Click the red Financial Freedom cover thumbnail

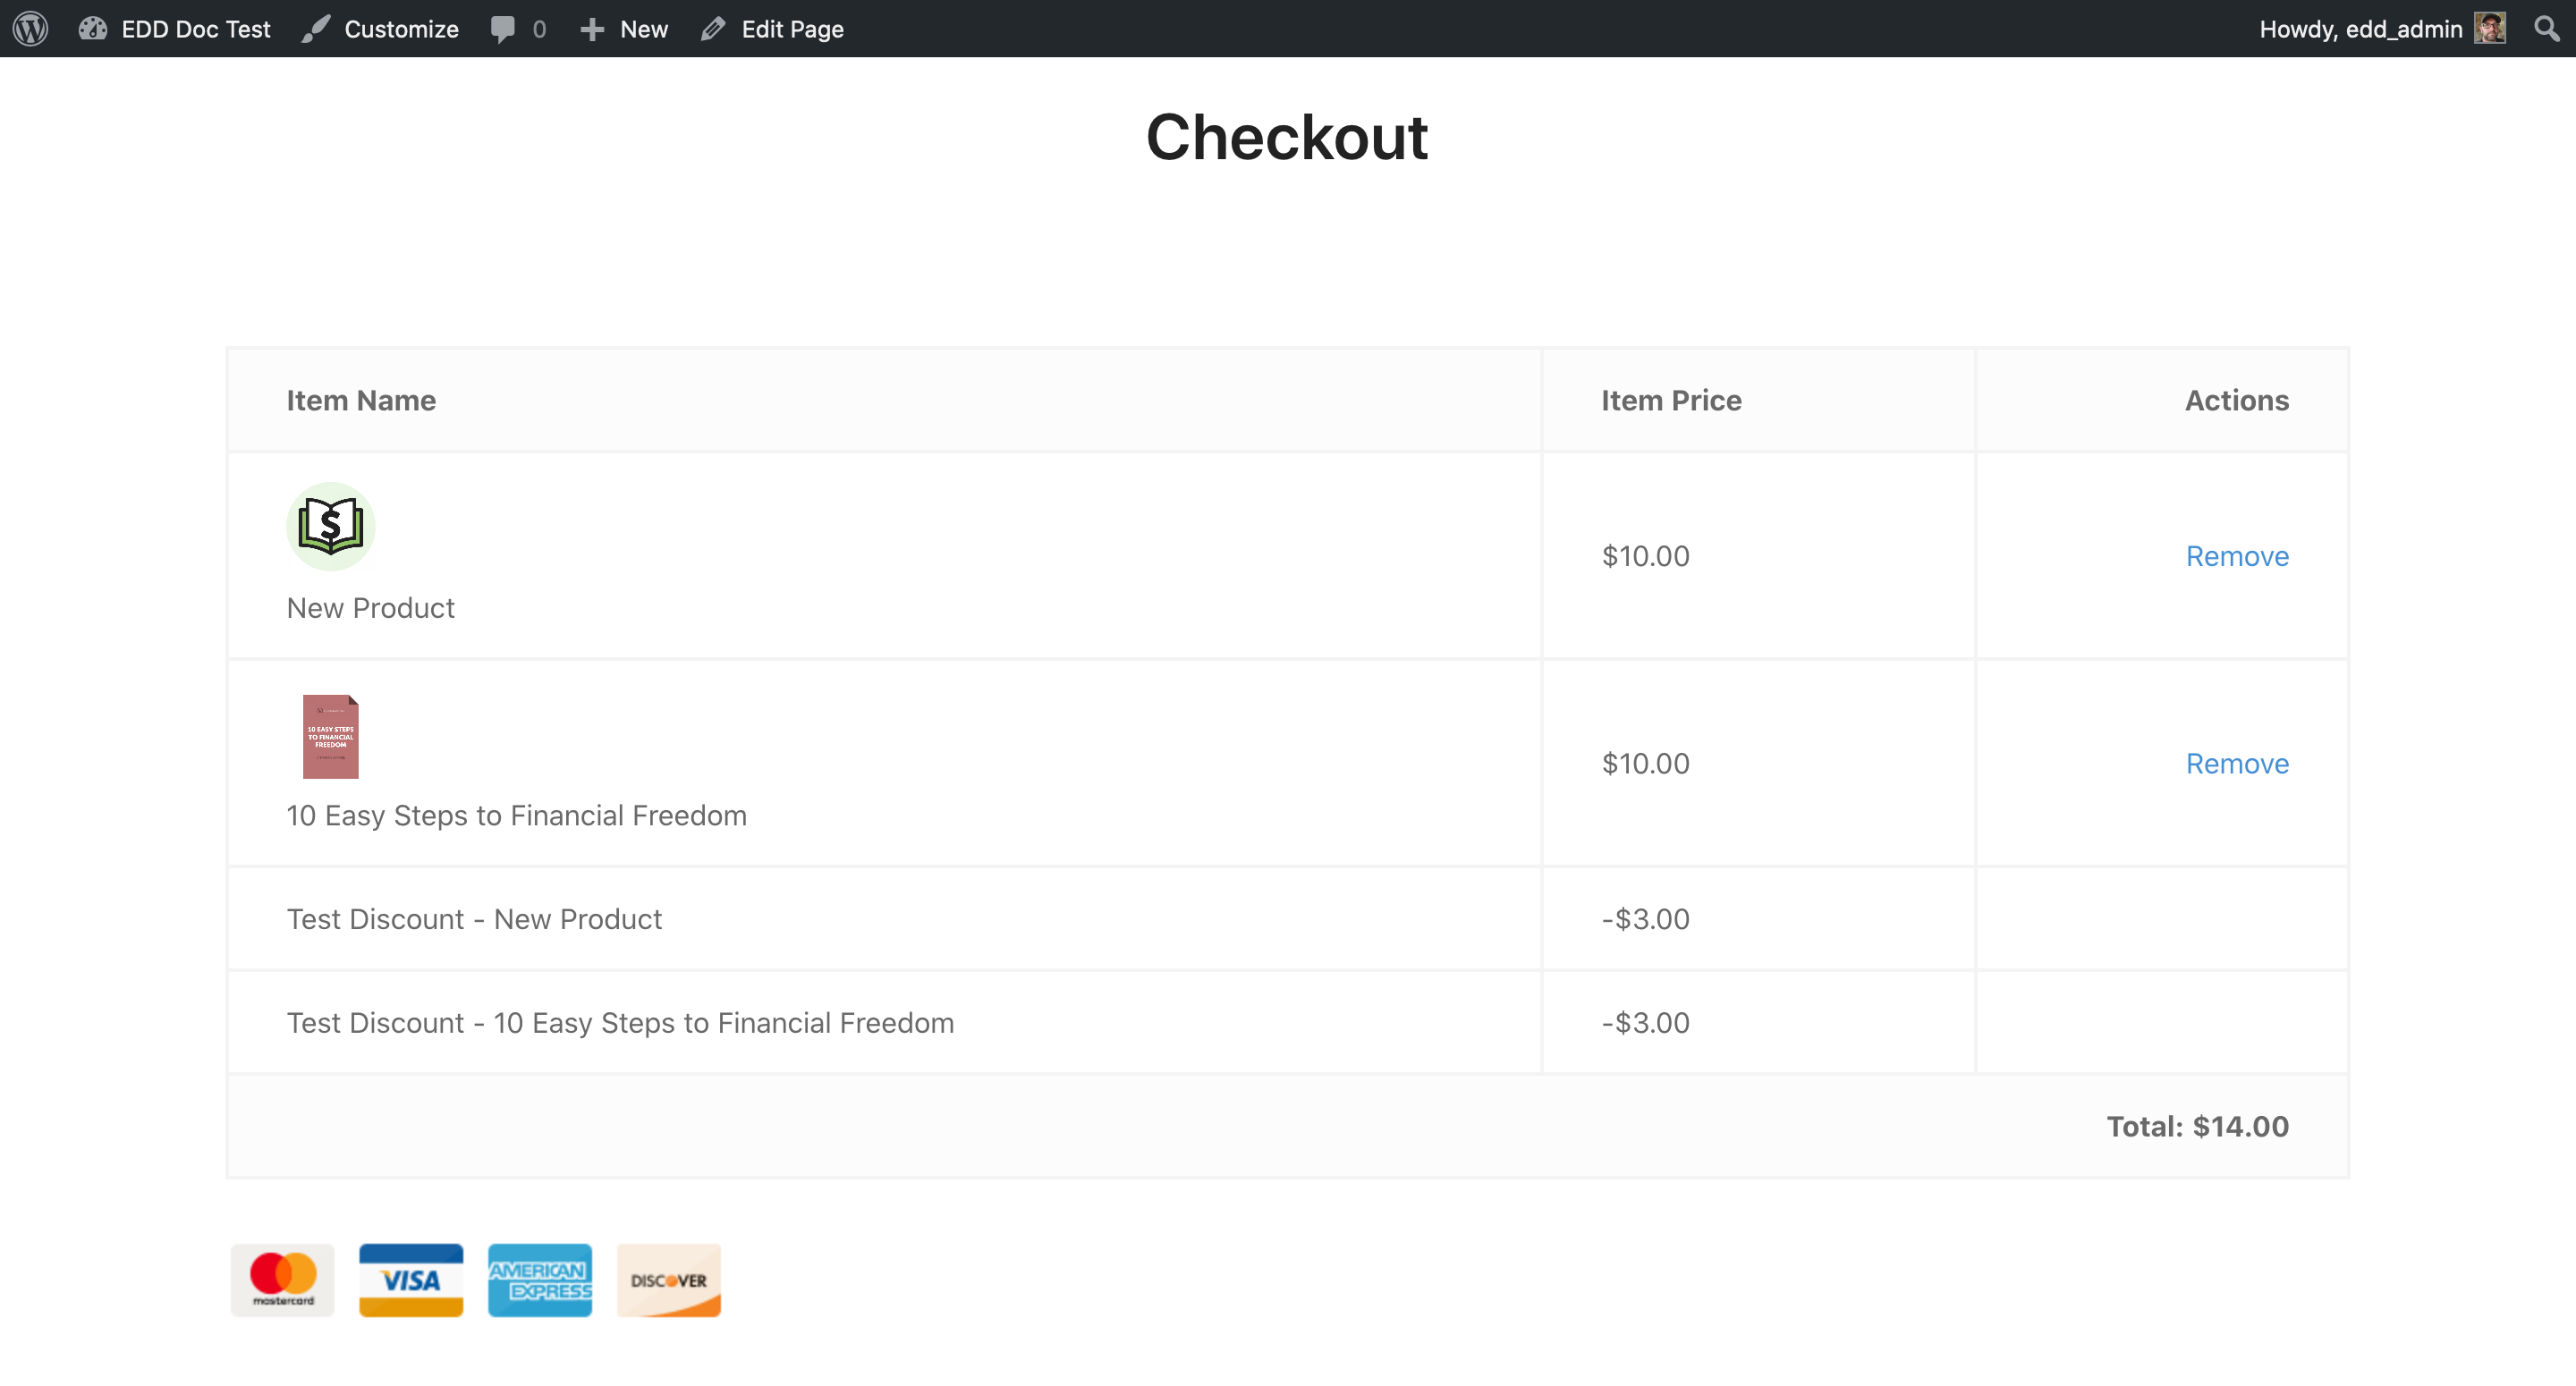331,736
